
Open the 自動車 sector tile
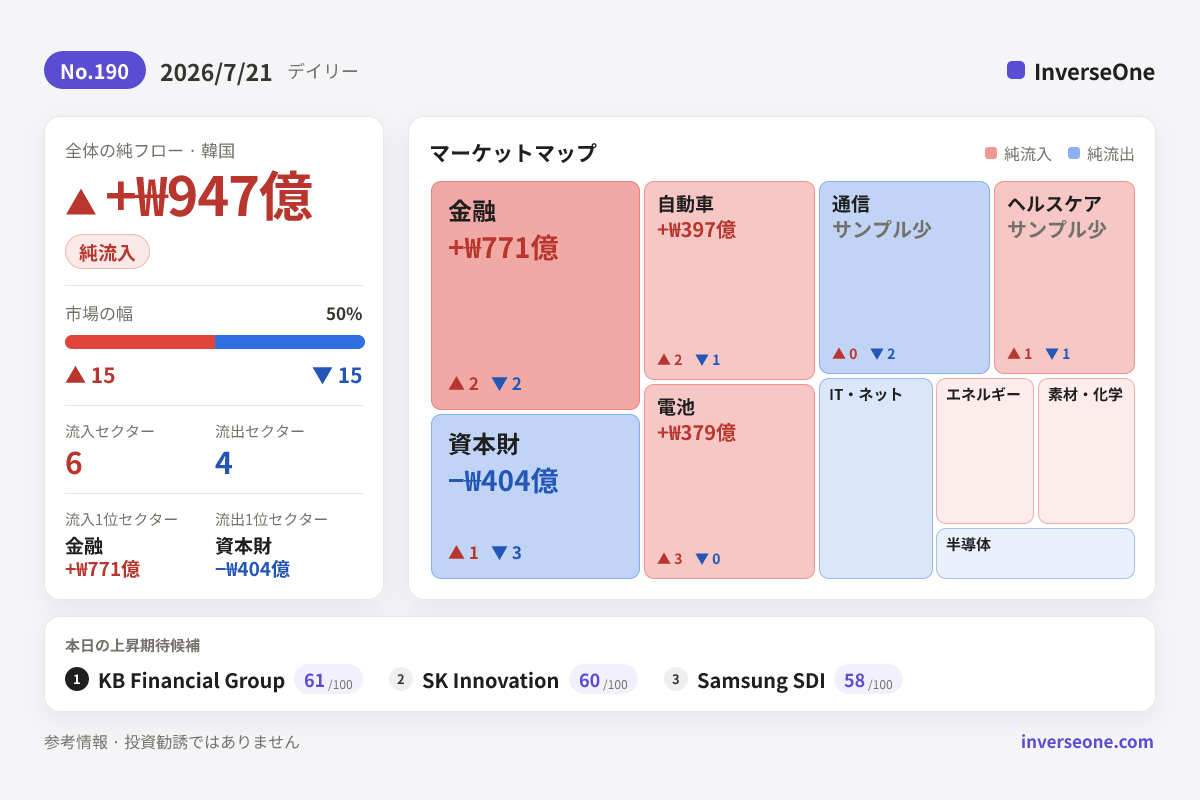coord(730,280)
